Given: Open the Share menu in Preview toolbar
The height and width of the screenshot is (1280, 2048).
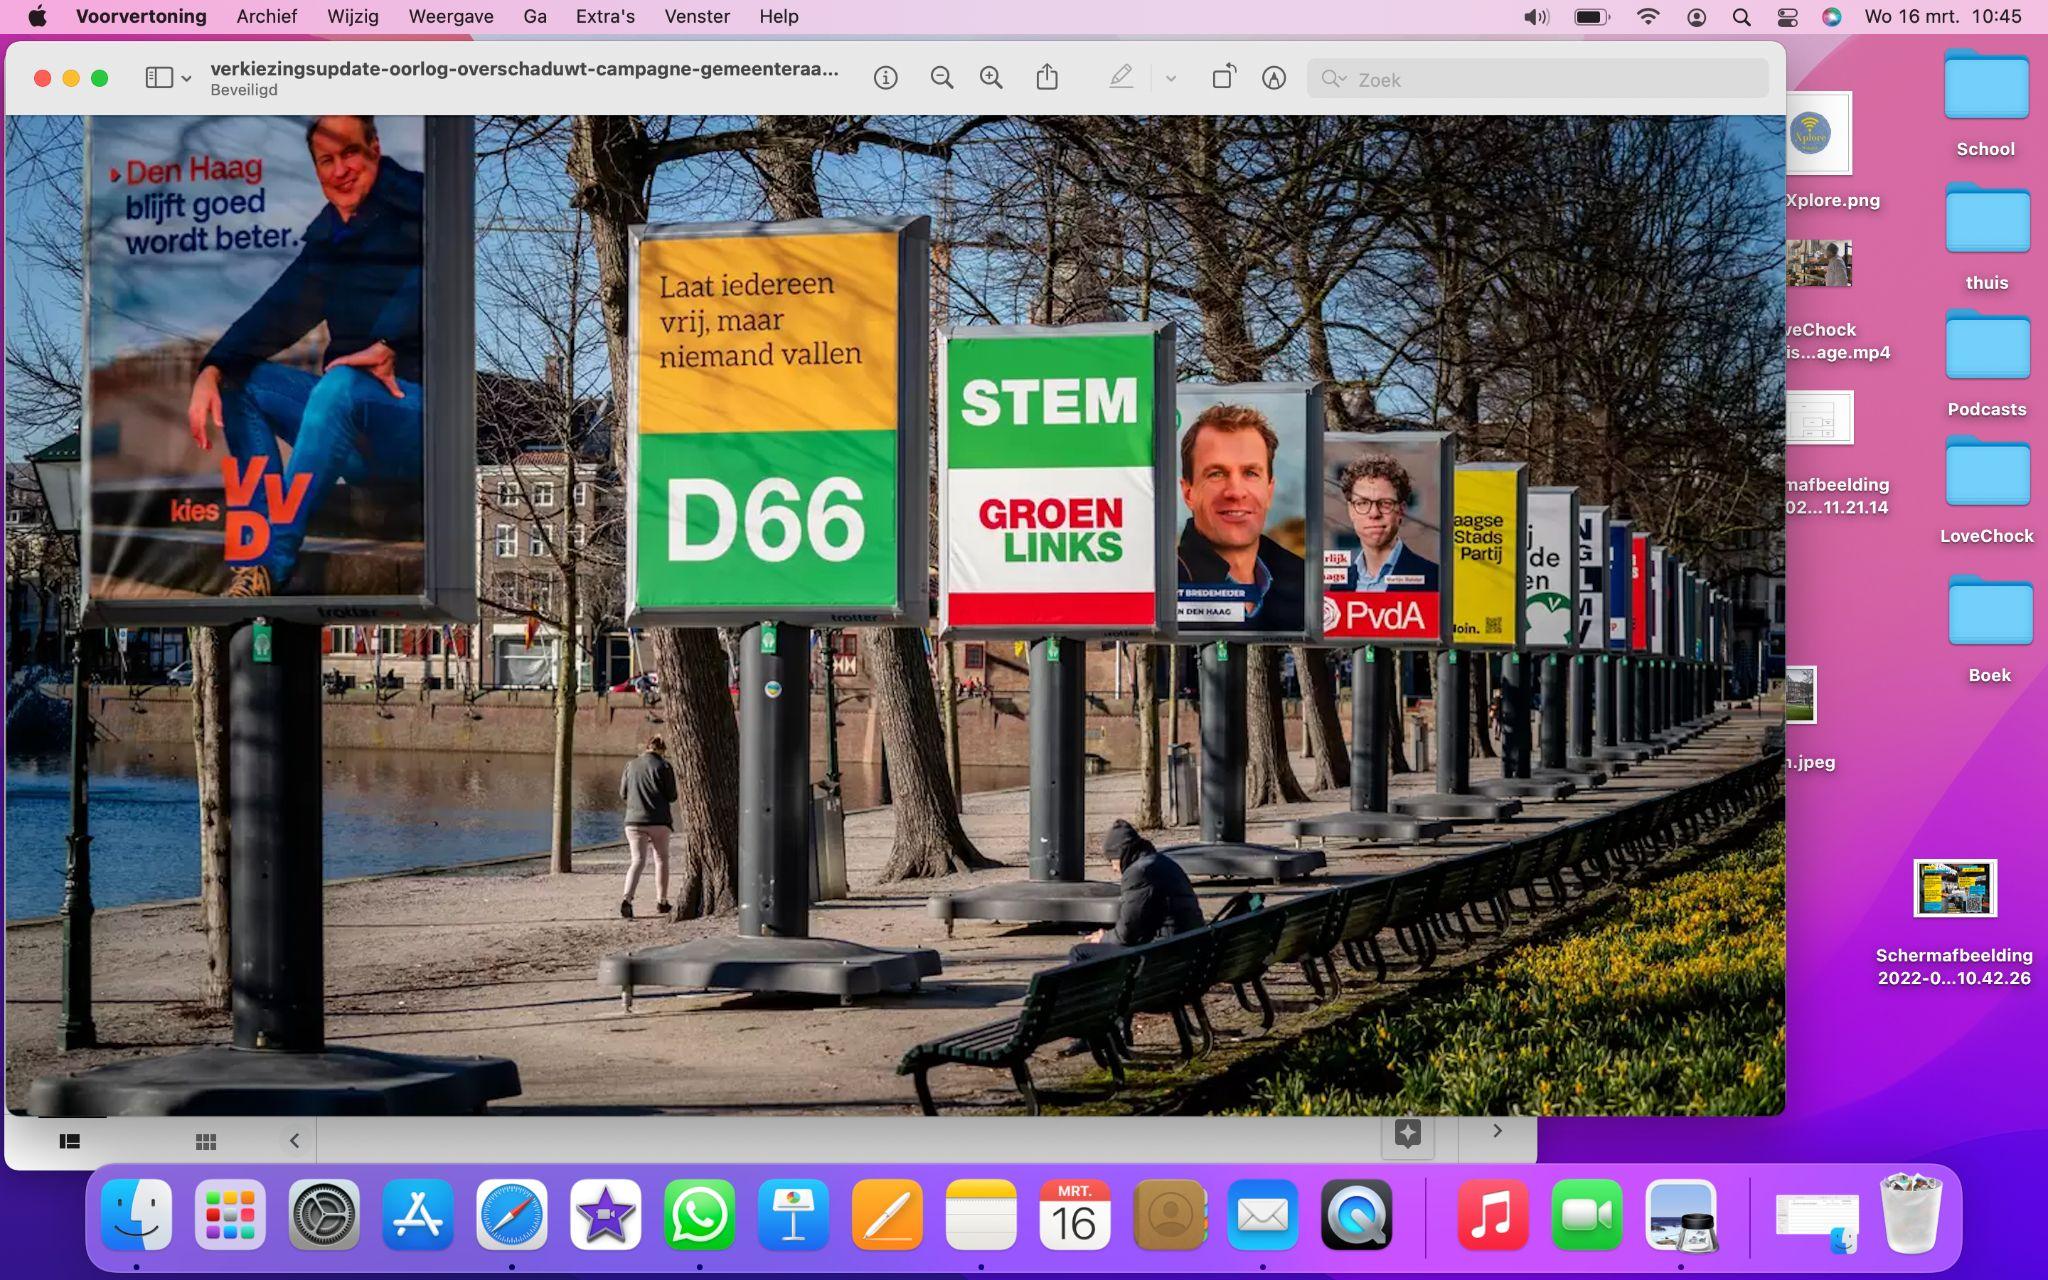Looking at the screenshot, I should pyautogui.click(x=1047, y=77).
